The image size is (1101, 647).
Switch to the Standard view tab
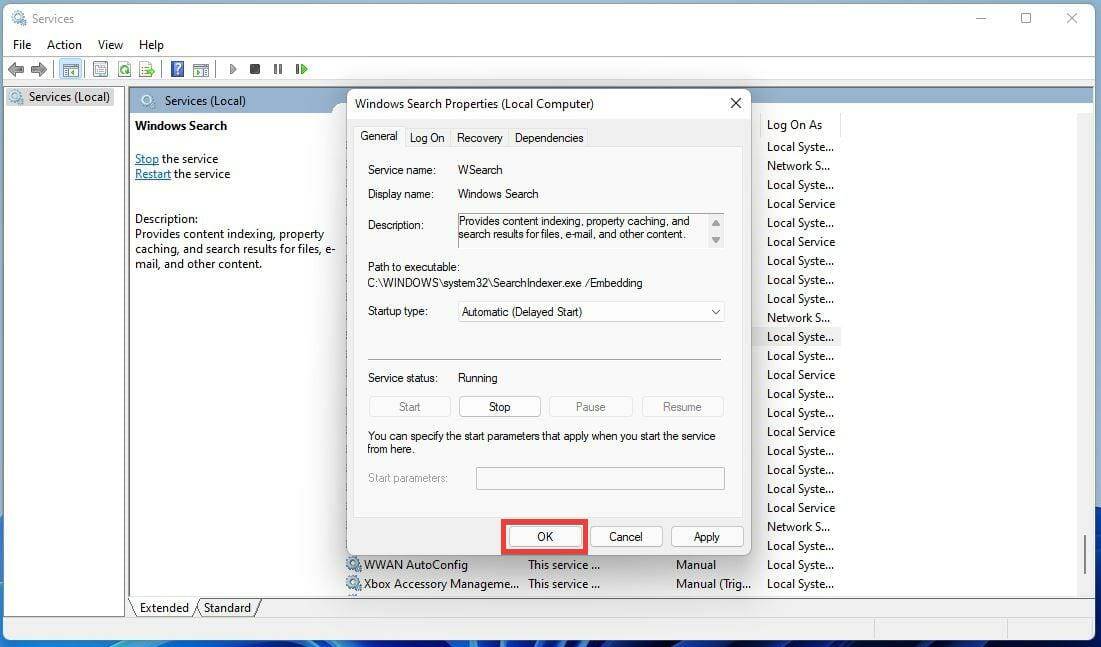(228, 607)
